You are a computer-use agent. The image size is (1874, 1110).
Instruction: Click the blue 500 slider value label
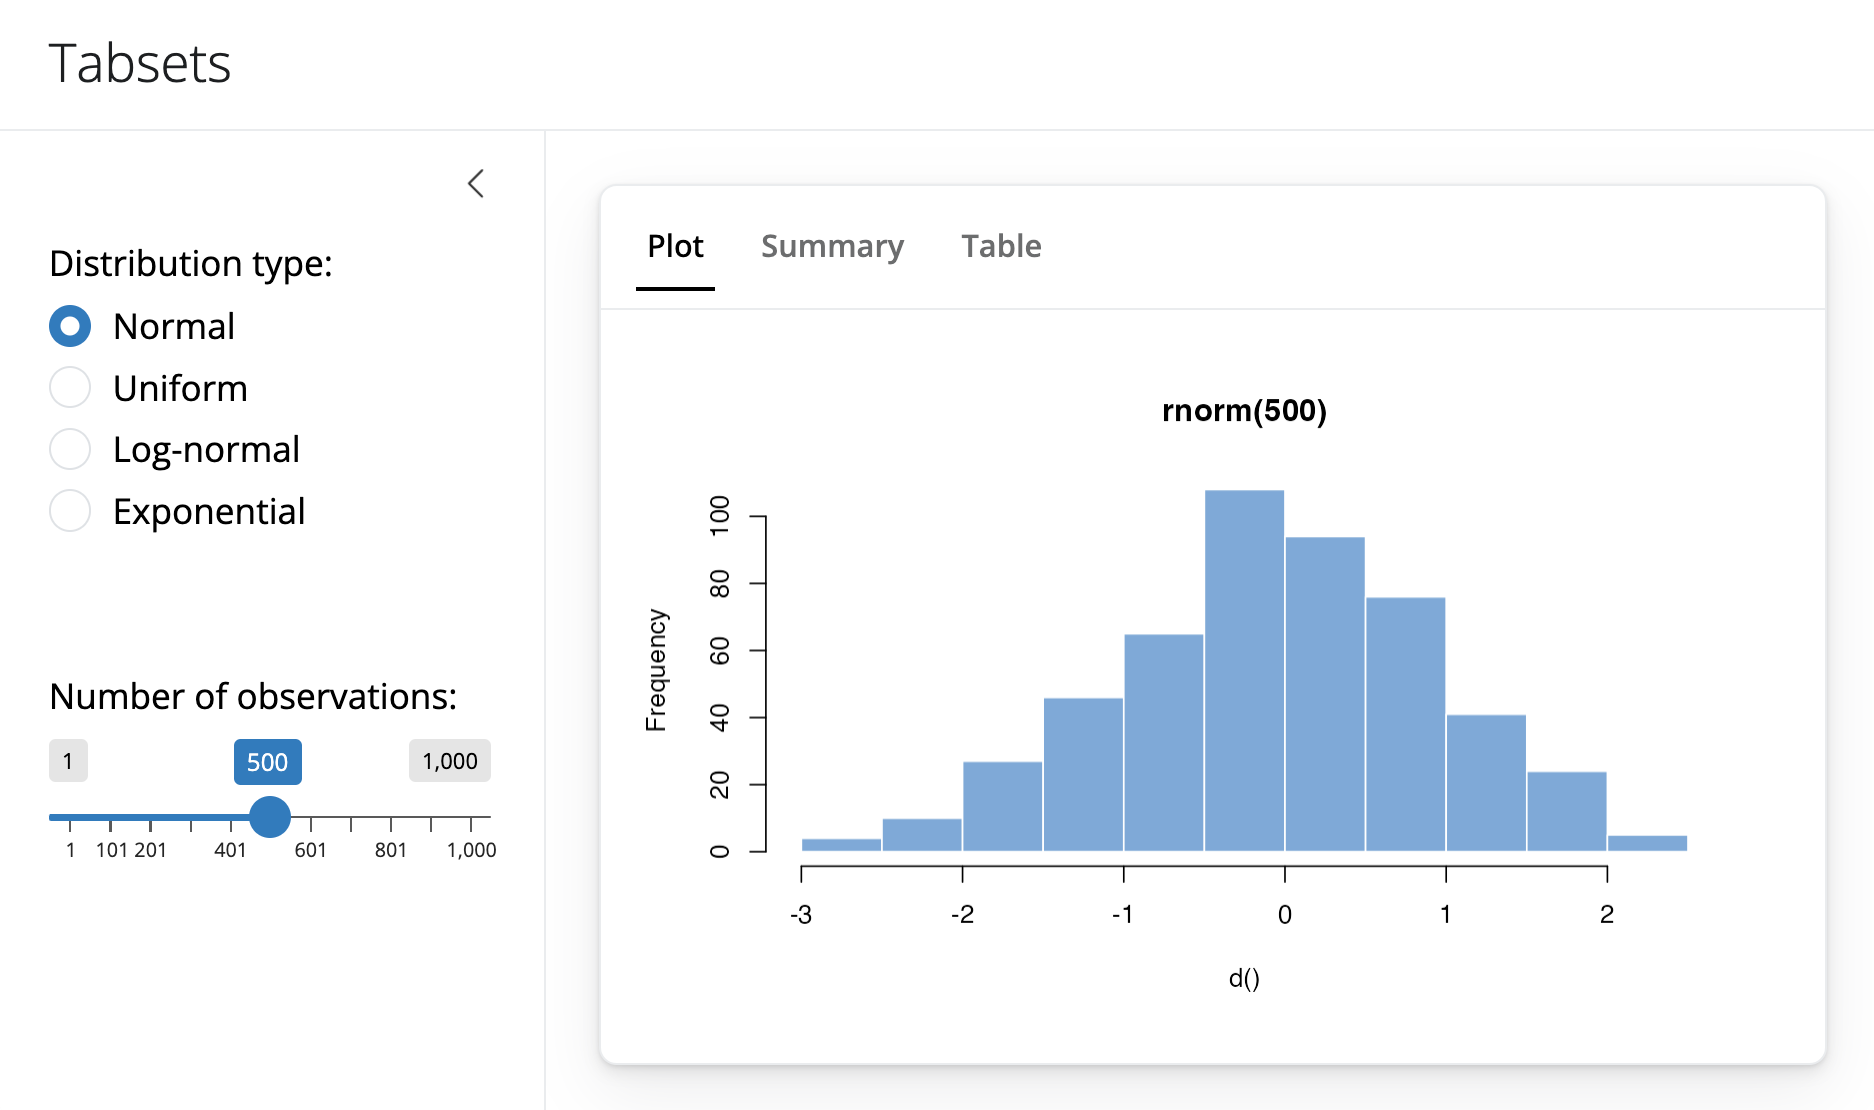coord(267,762)
